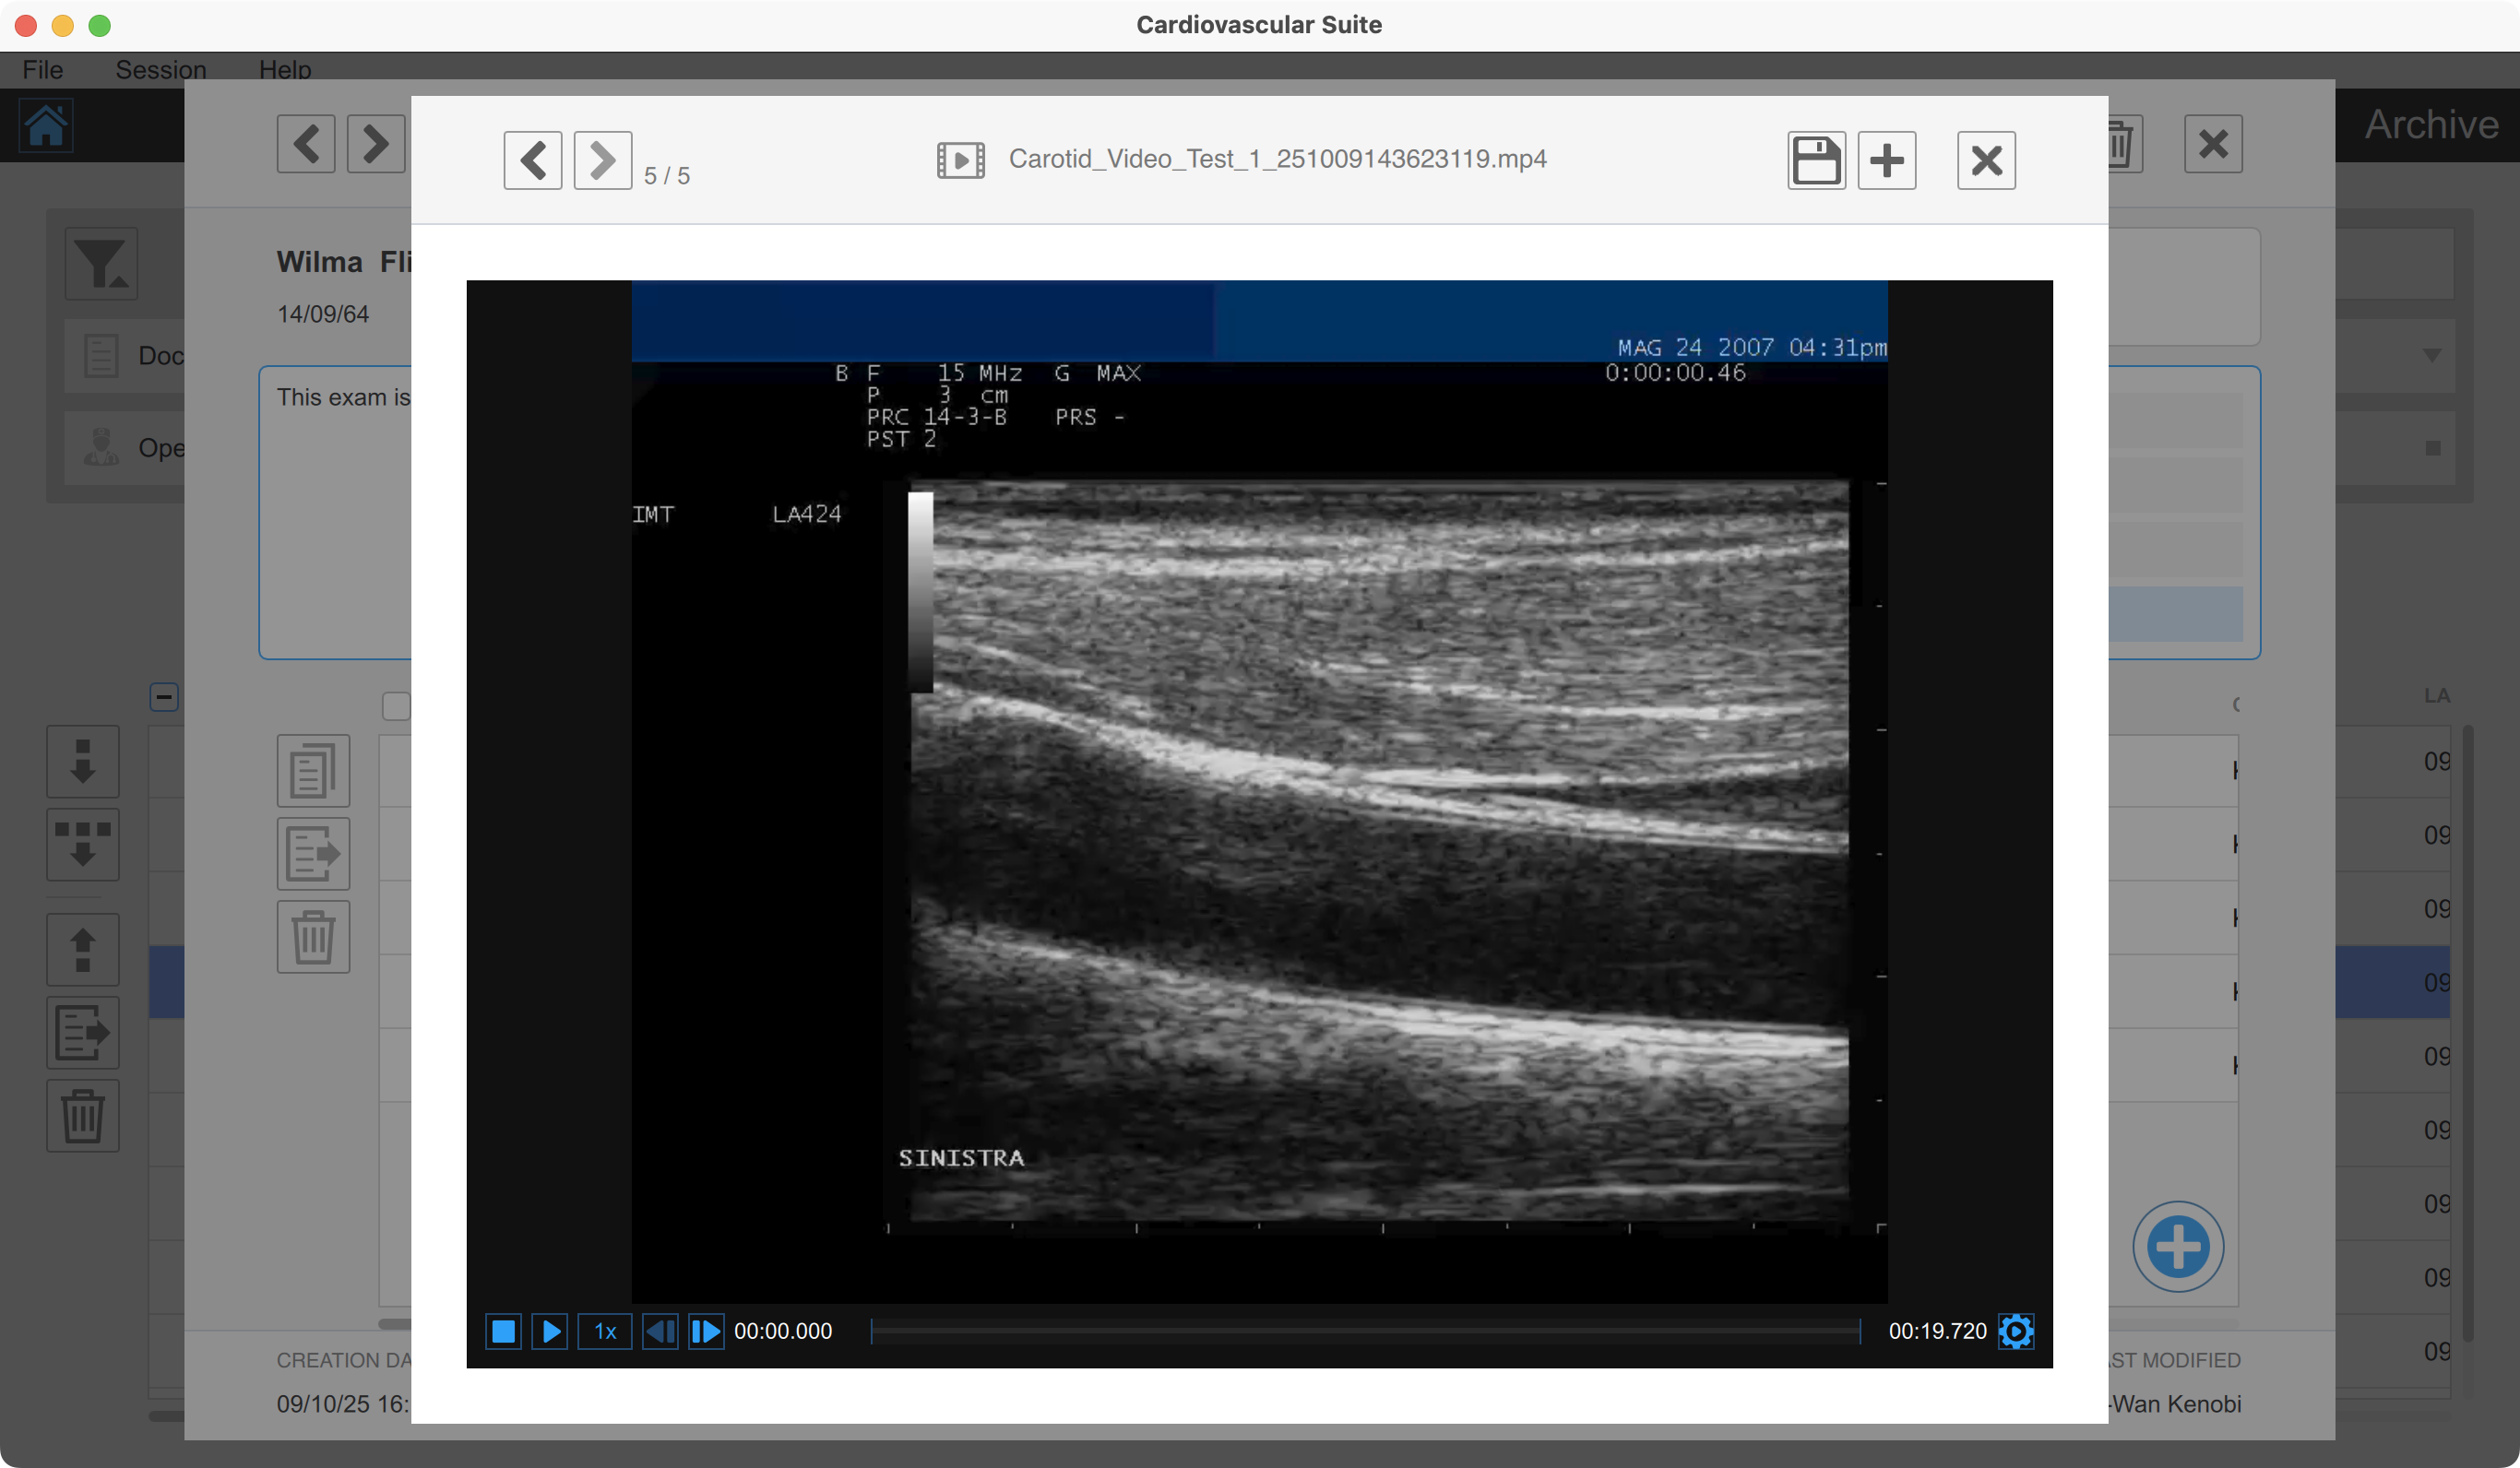Close the video viewer dialog
Image resolution: width=2520 pixels, height=1468 pixels.
1986,160
